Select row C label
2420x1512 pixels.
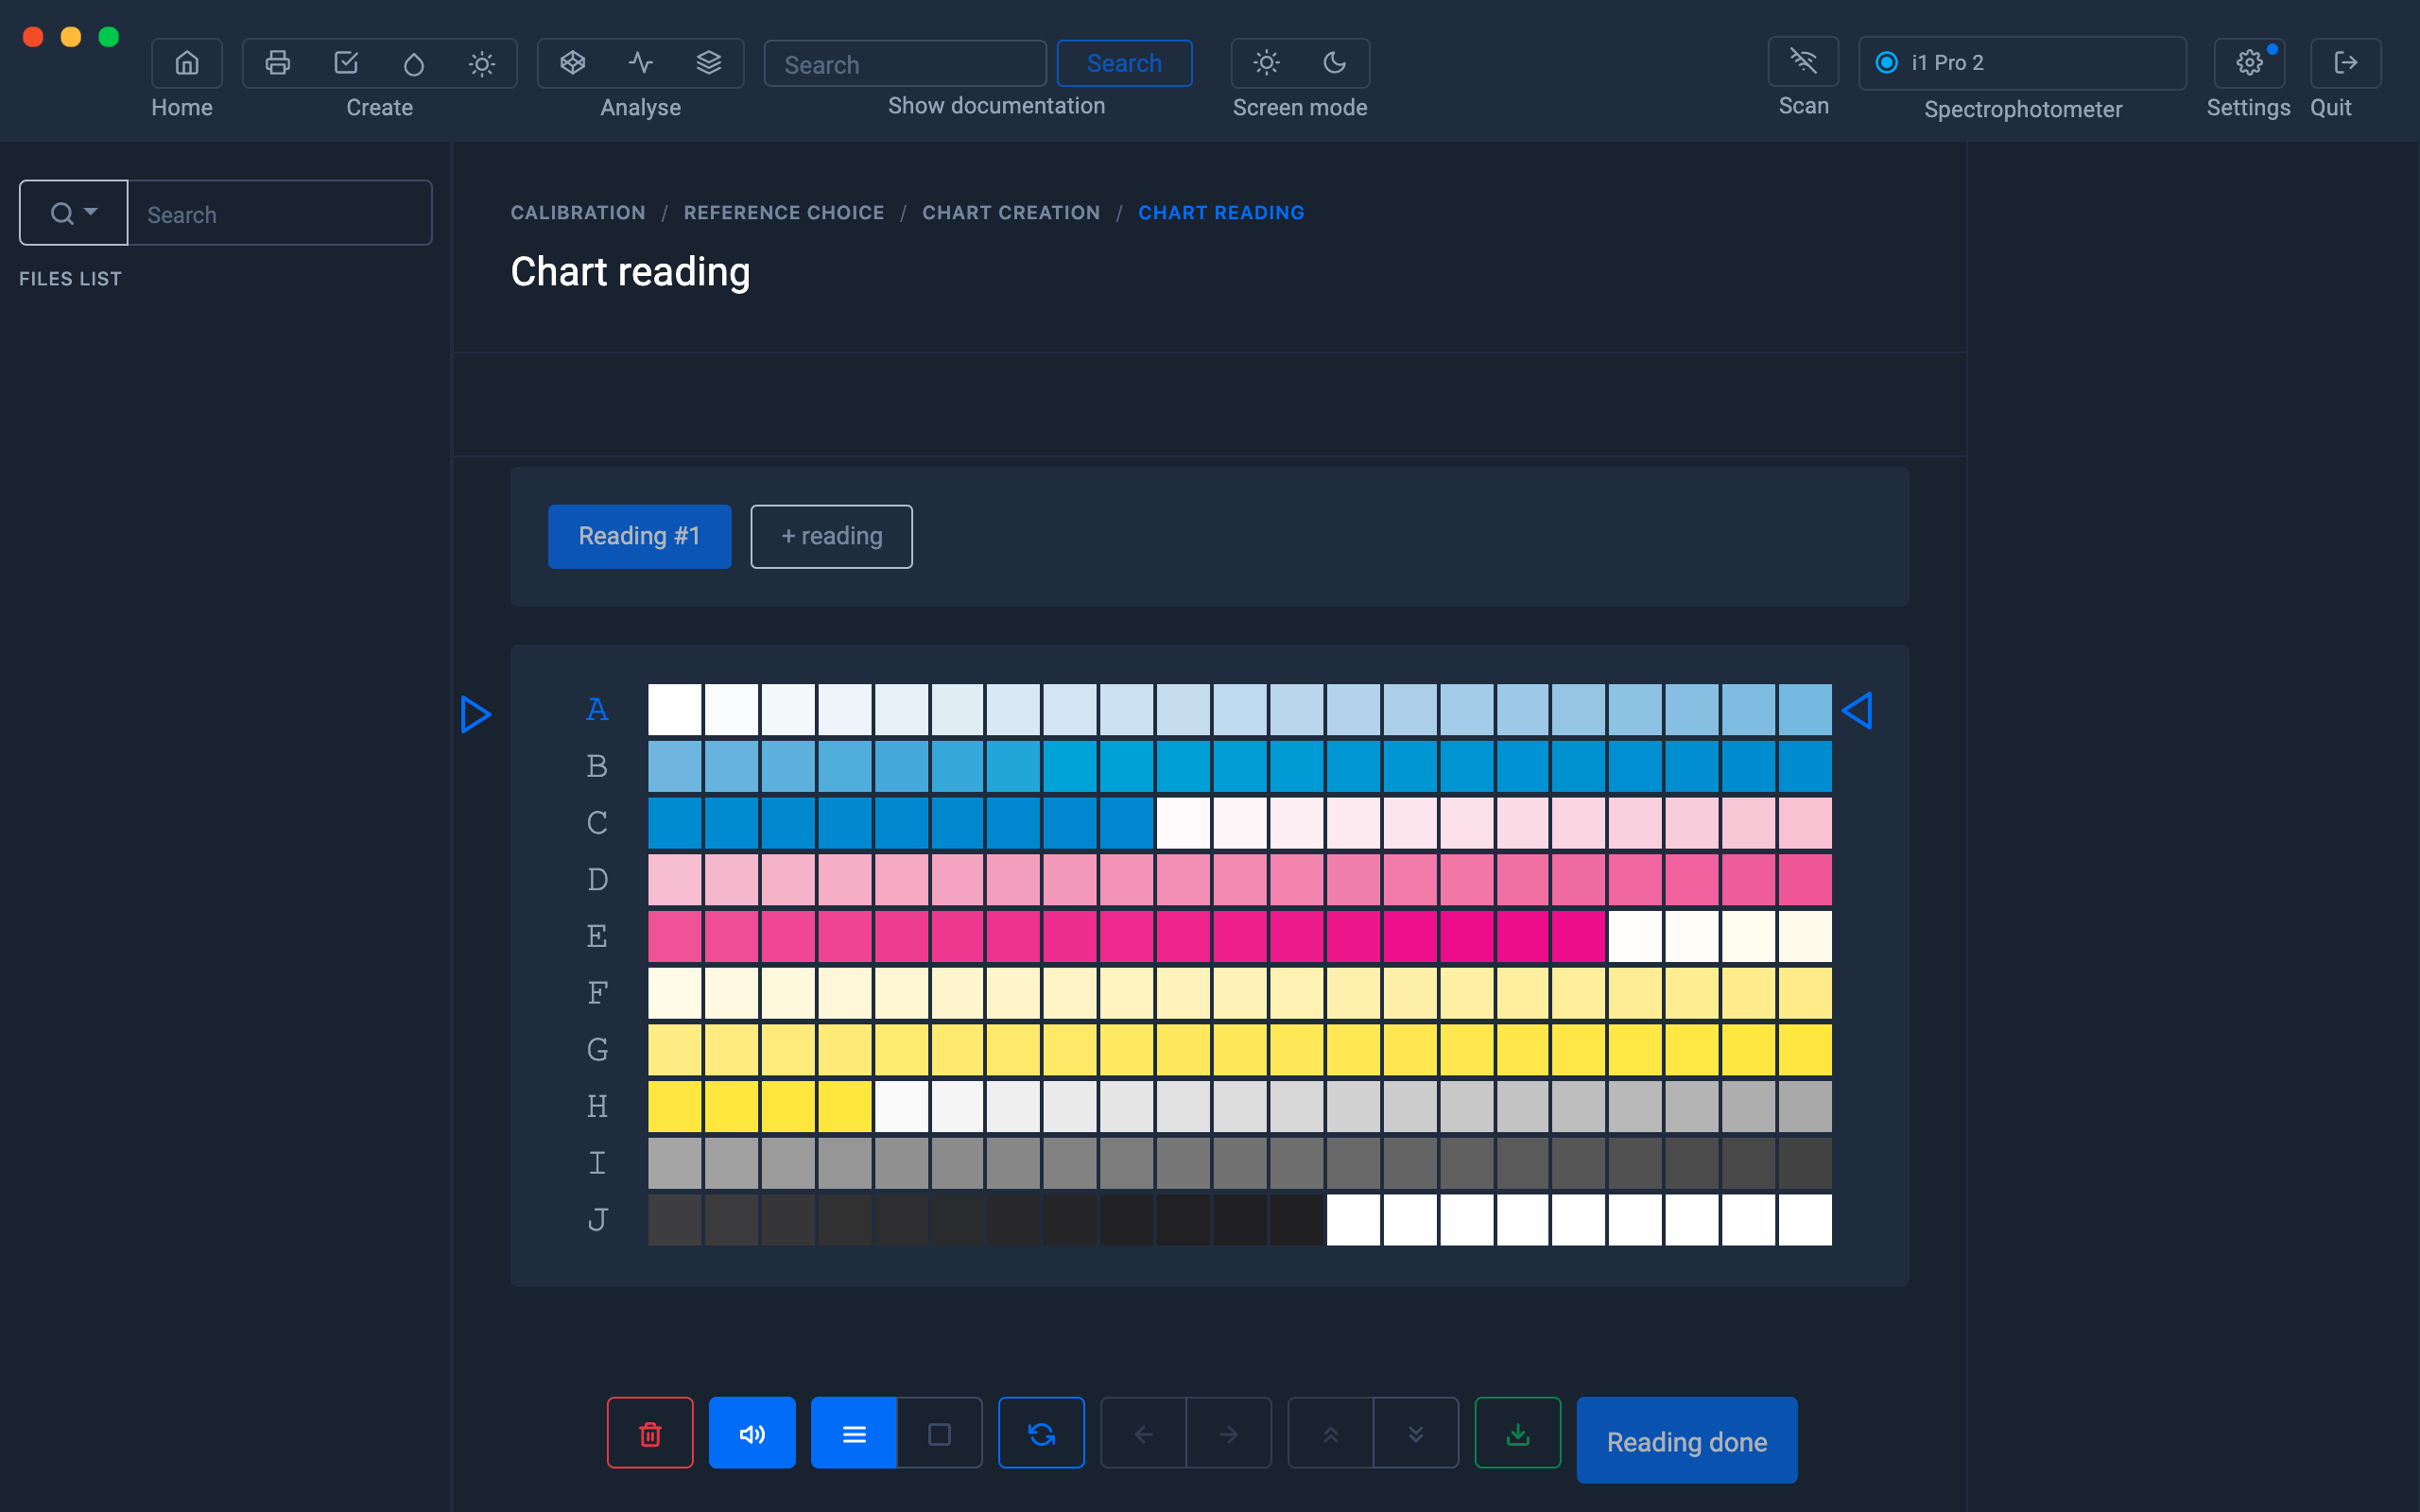pyautogui.click(x=597, y=823)
